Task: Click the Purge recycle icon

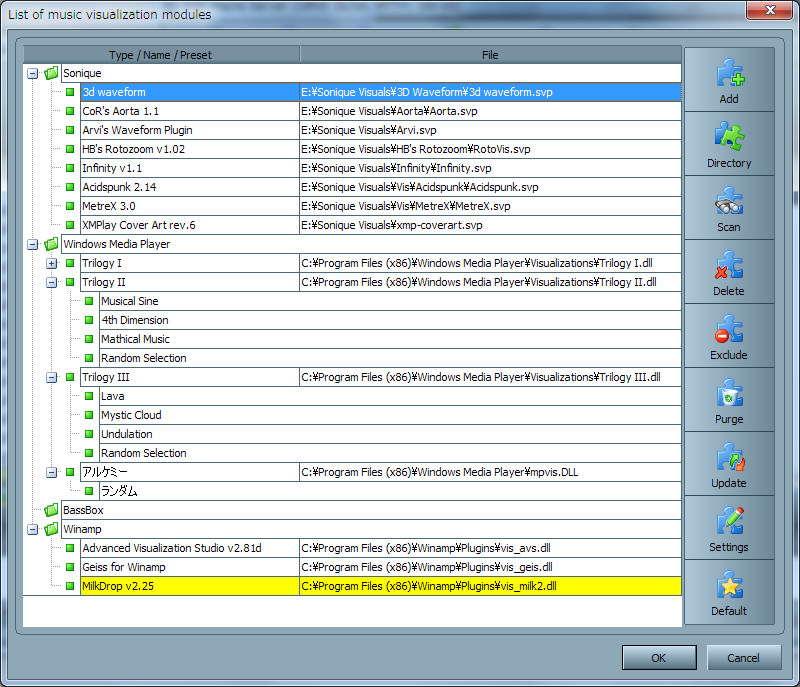Action: click(729, 393)
